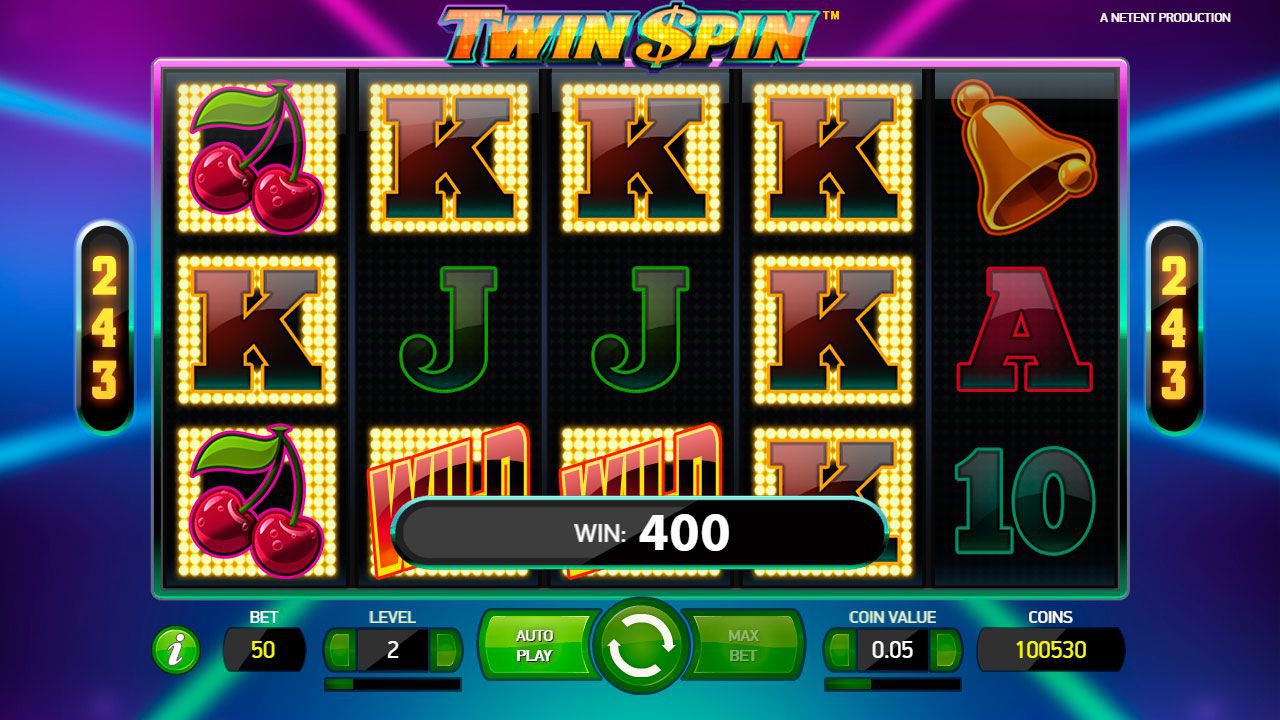Raise the coin value with right arrow
The image size is (1280, 720).
(946, 650)
